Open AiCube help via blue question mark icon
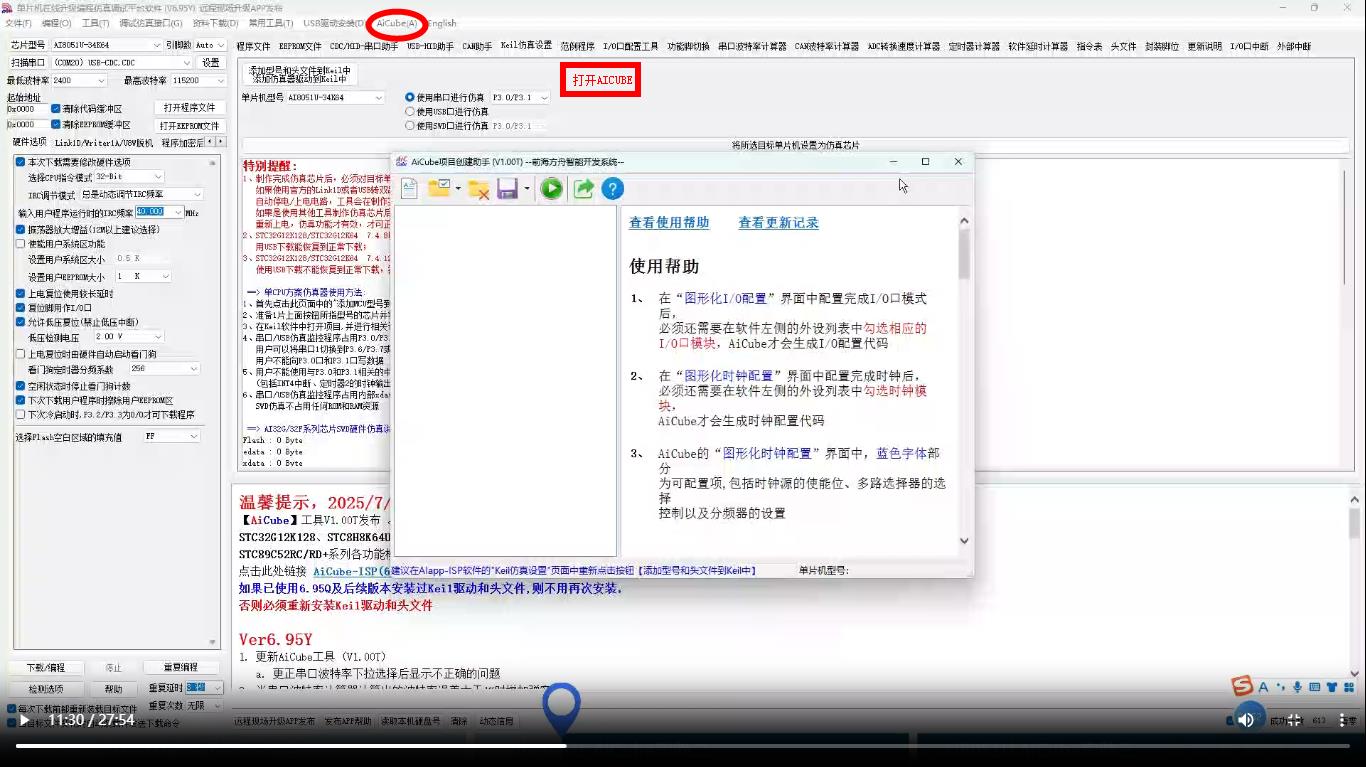 [x=612, y=188]
